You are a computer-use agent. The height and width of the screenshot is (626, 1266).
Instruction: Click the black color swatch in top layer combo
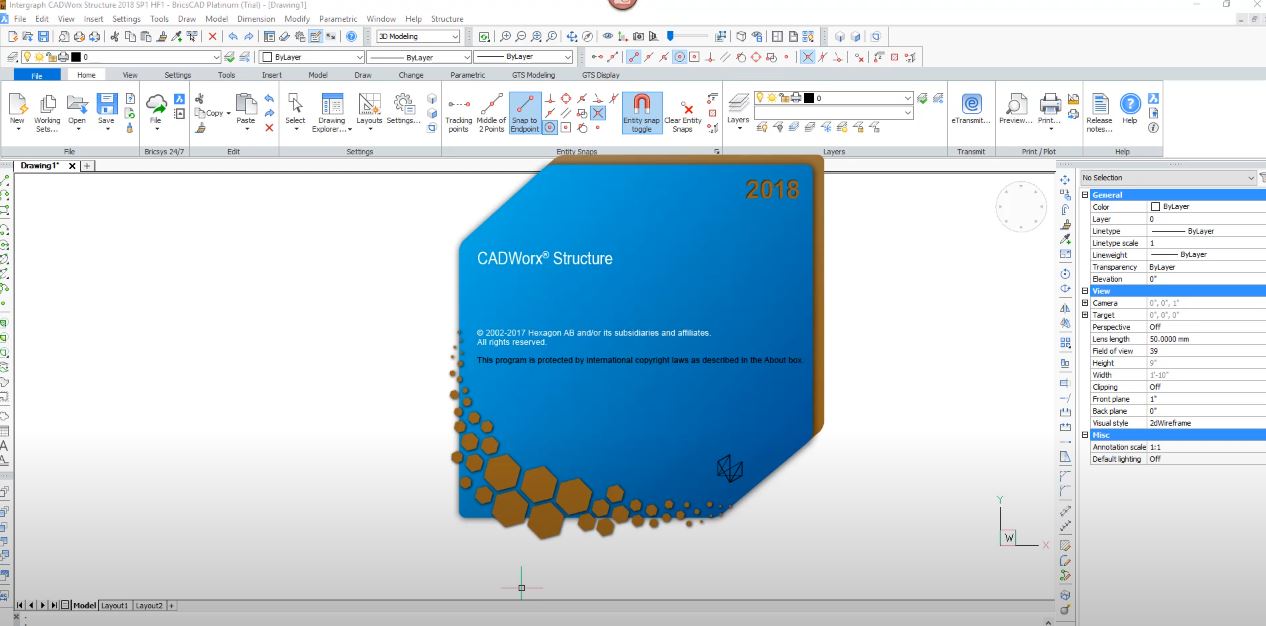pyautogui.click(x=74, y=57)
